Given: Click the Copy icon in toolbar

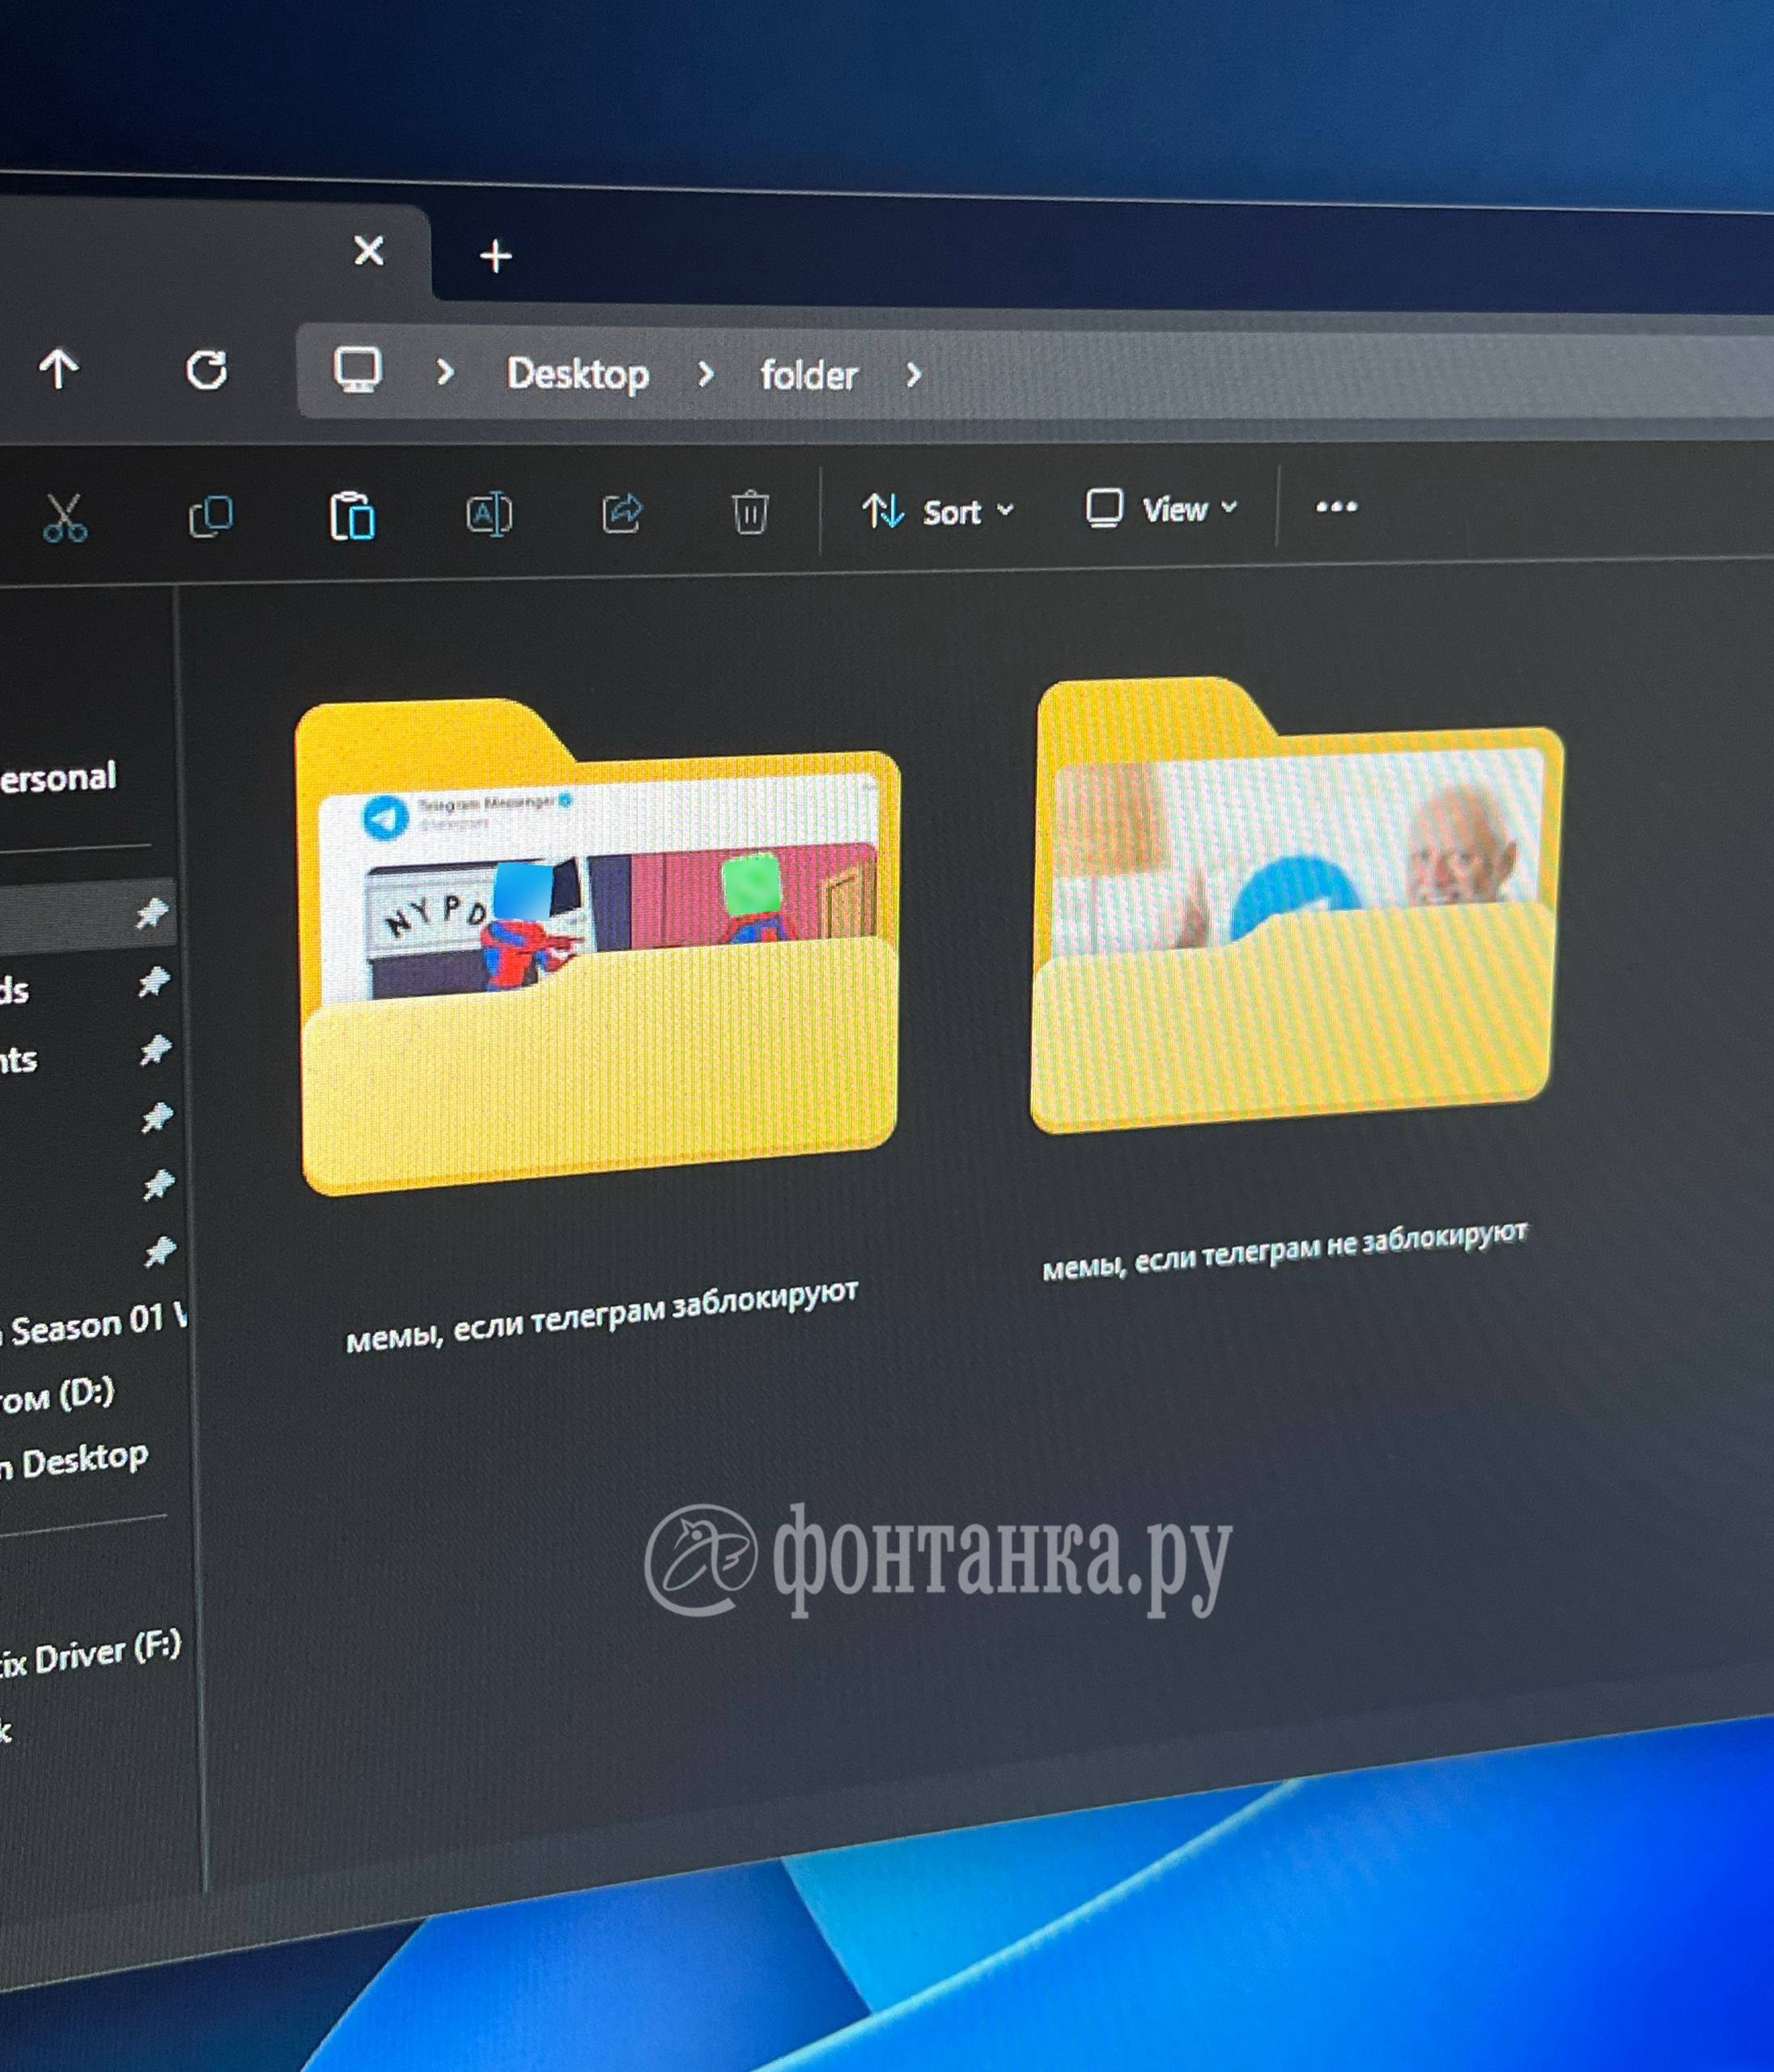Looking at the screenshot, I should (x=211, y=516).
